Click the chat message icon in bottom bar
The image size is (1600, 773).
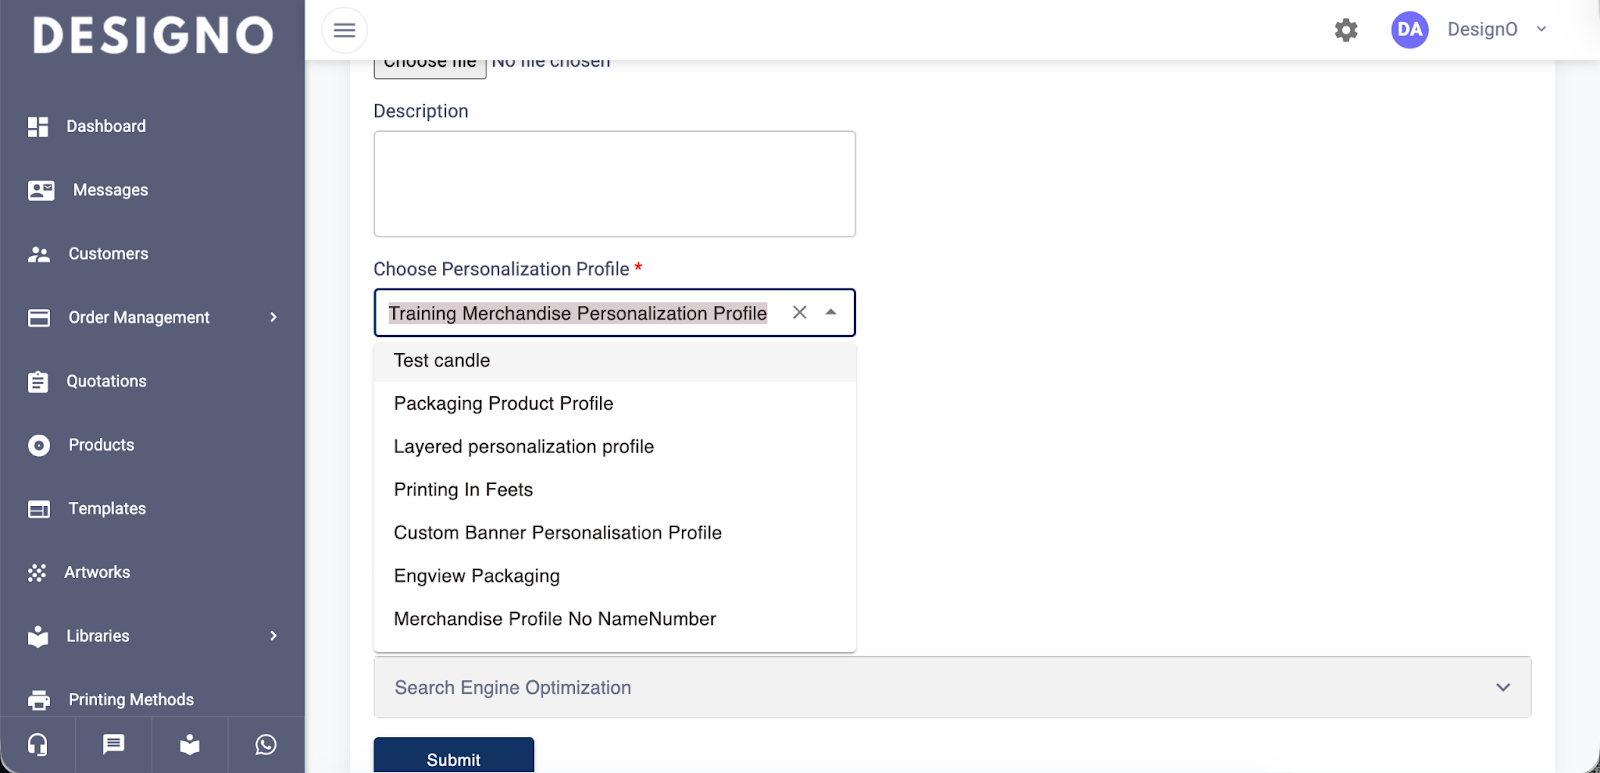click(x=114, y=745)
